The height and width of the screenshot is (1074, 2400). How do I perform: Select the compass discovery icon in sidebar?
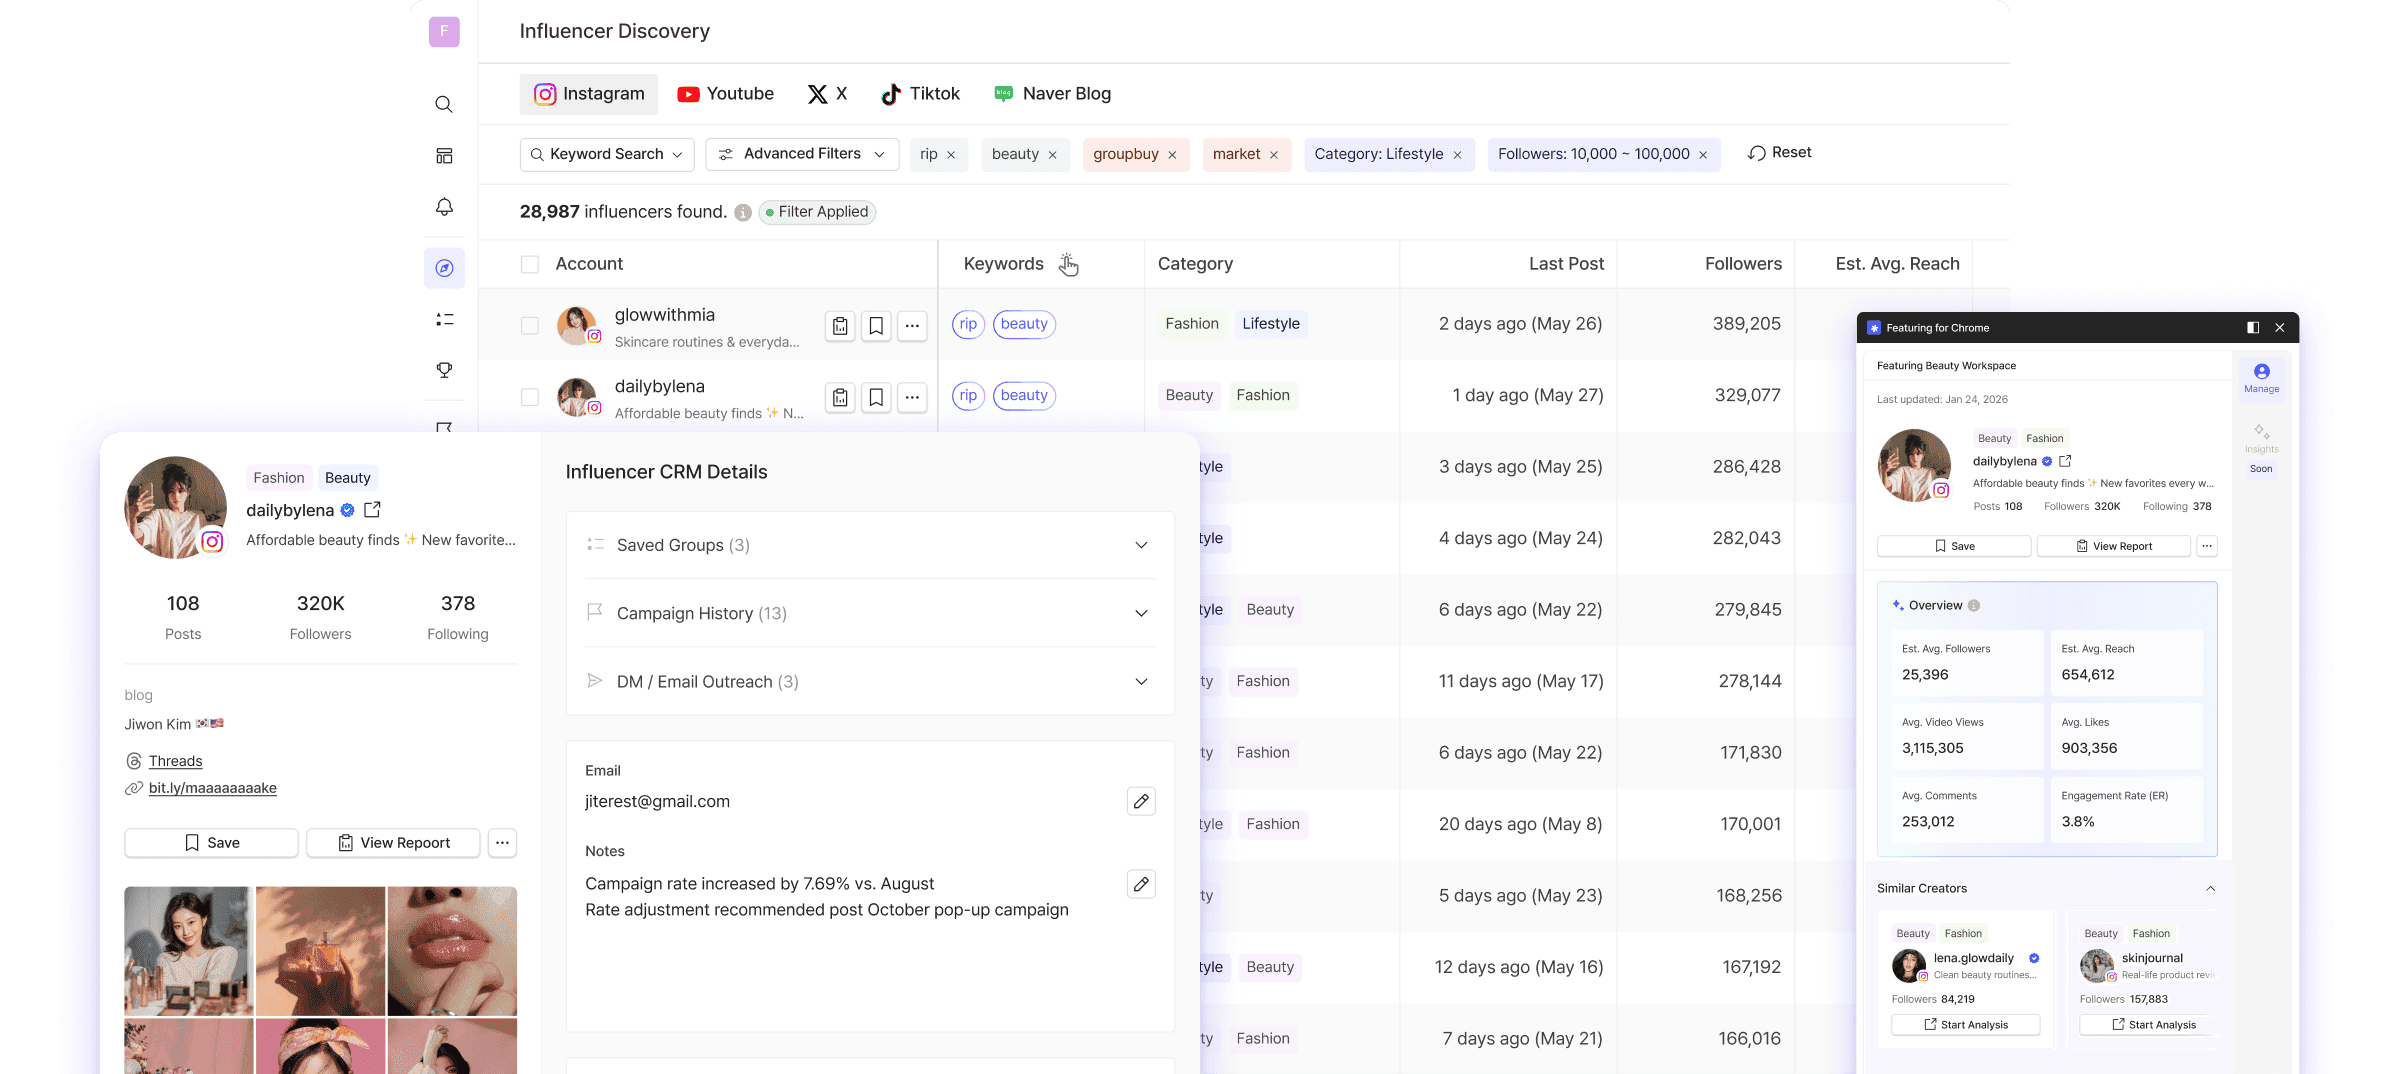[444, 268]
